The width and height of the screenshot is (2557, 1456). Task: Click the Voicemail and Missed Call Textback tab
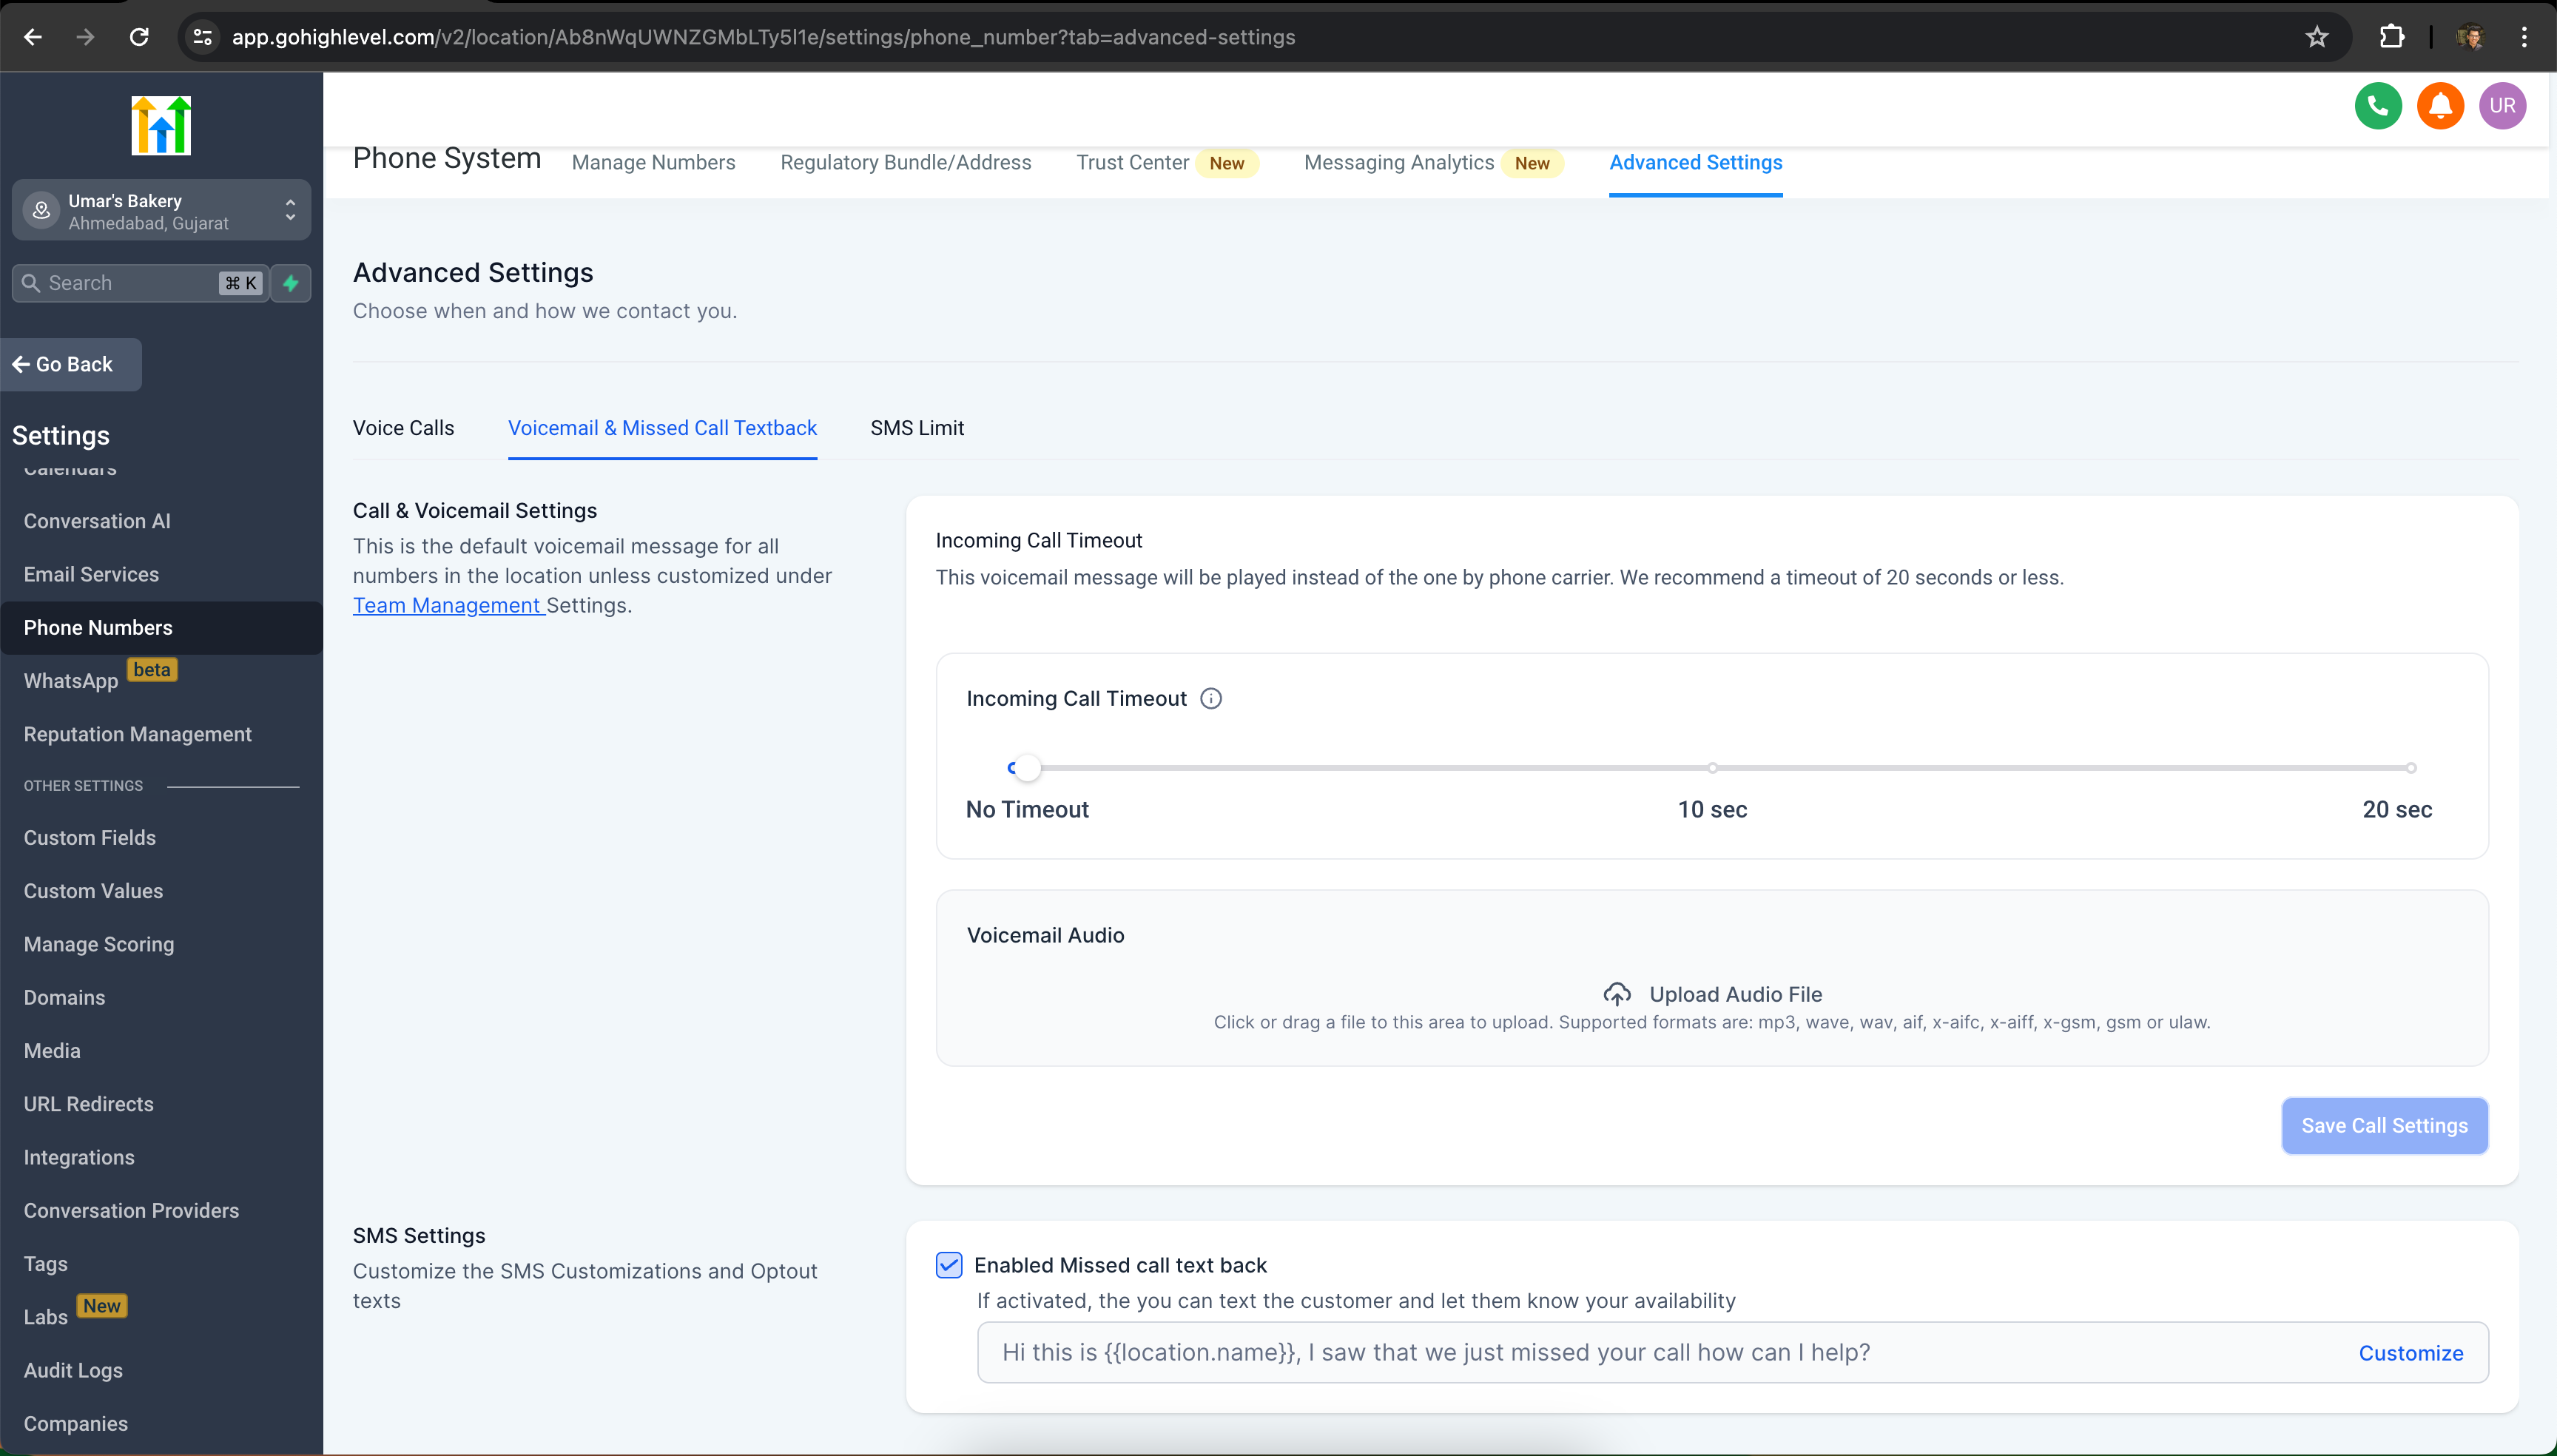click(662, 427)
